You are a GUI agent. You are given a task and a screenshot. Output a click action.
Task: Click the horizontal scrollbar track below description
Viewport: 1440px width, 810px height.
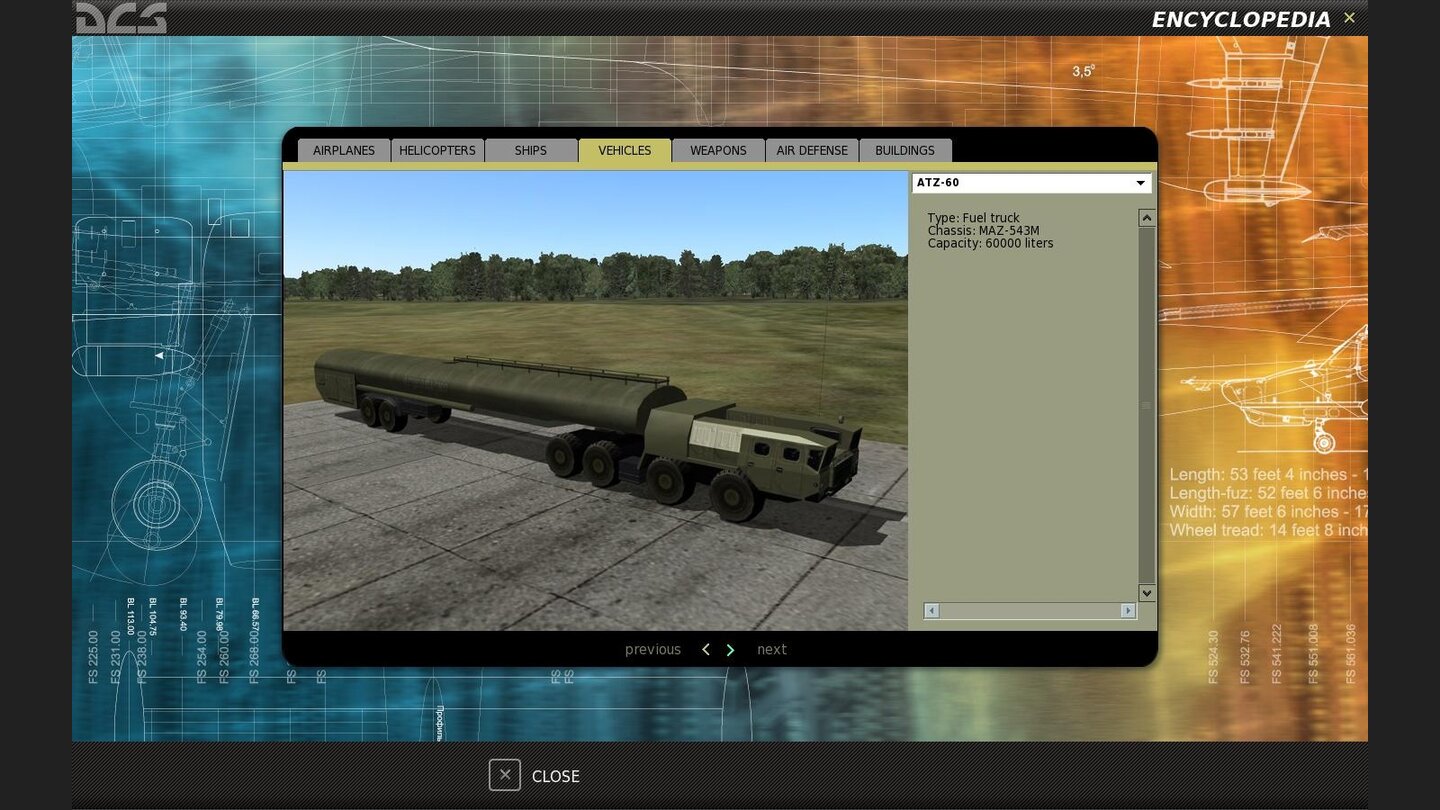(x=1030, y=610)
